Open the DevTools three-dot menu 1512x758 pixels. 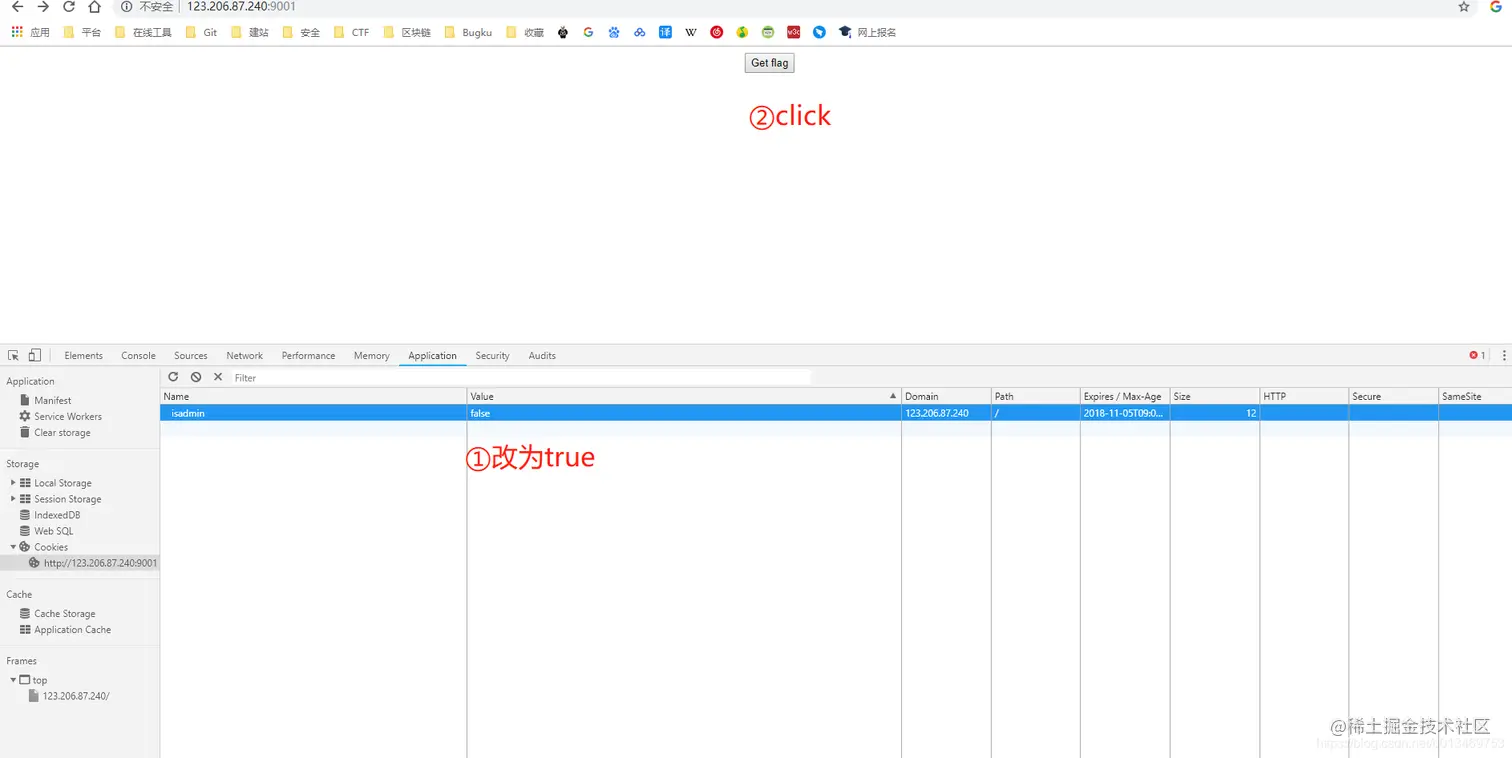tap(1503, 355)
